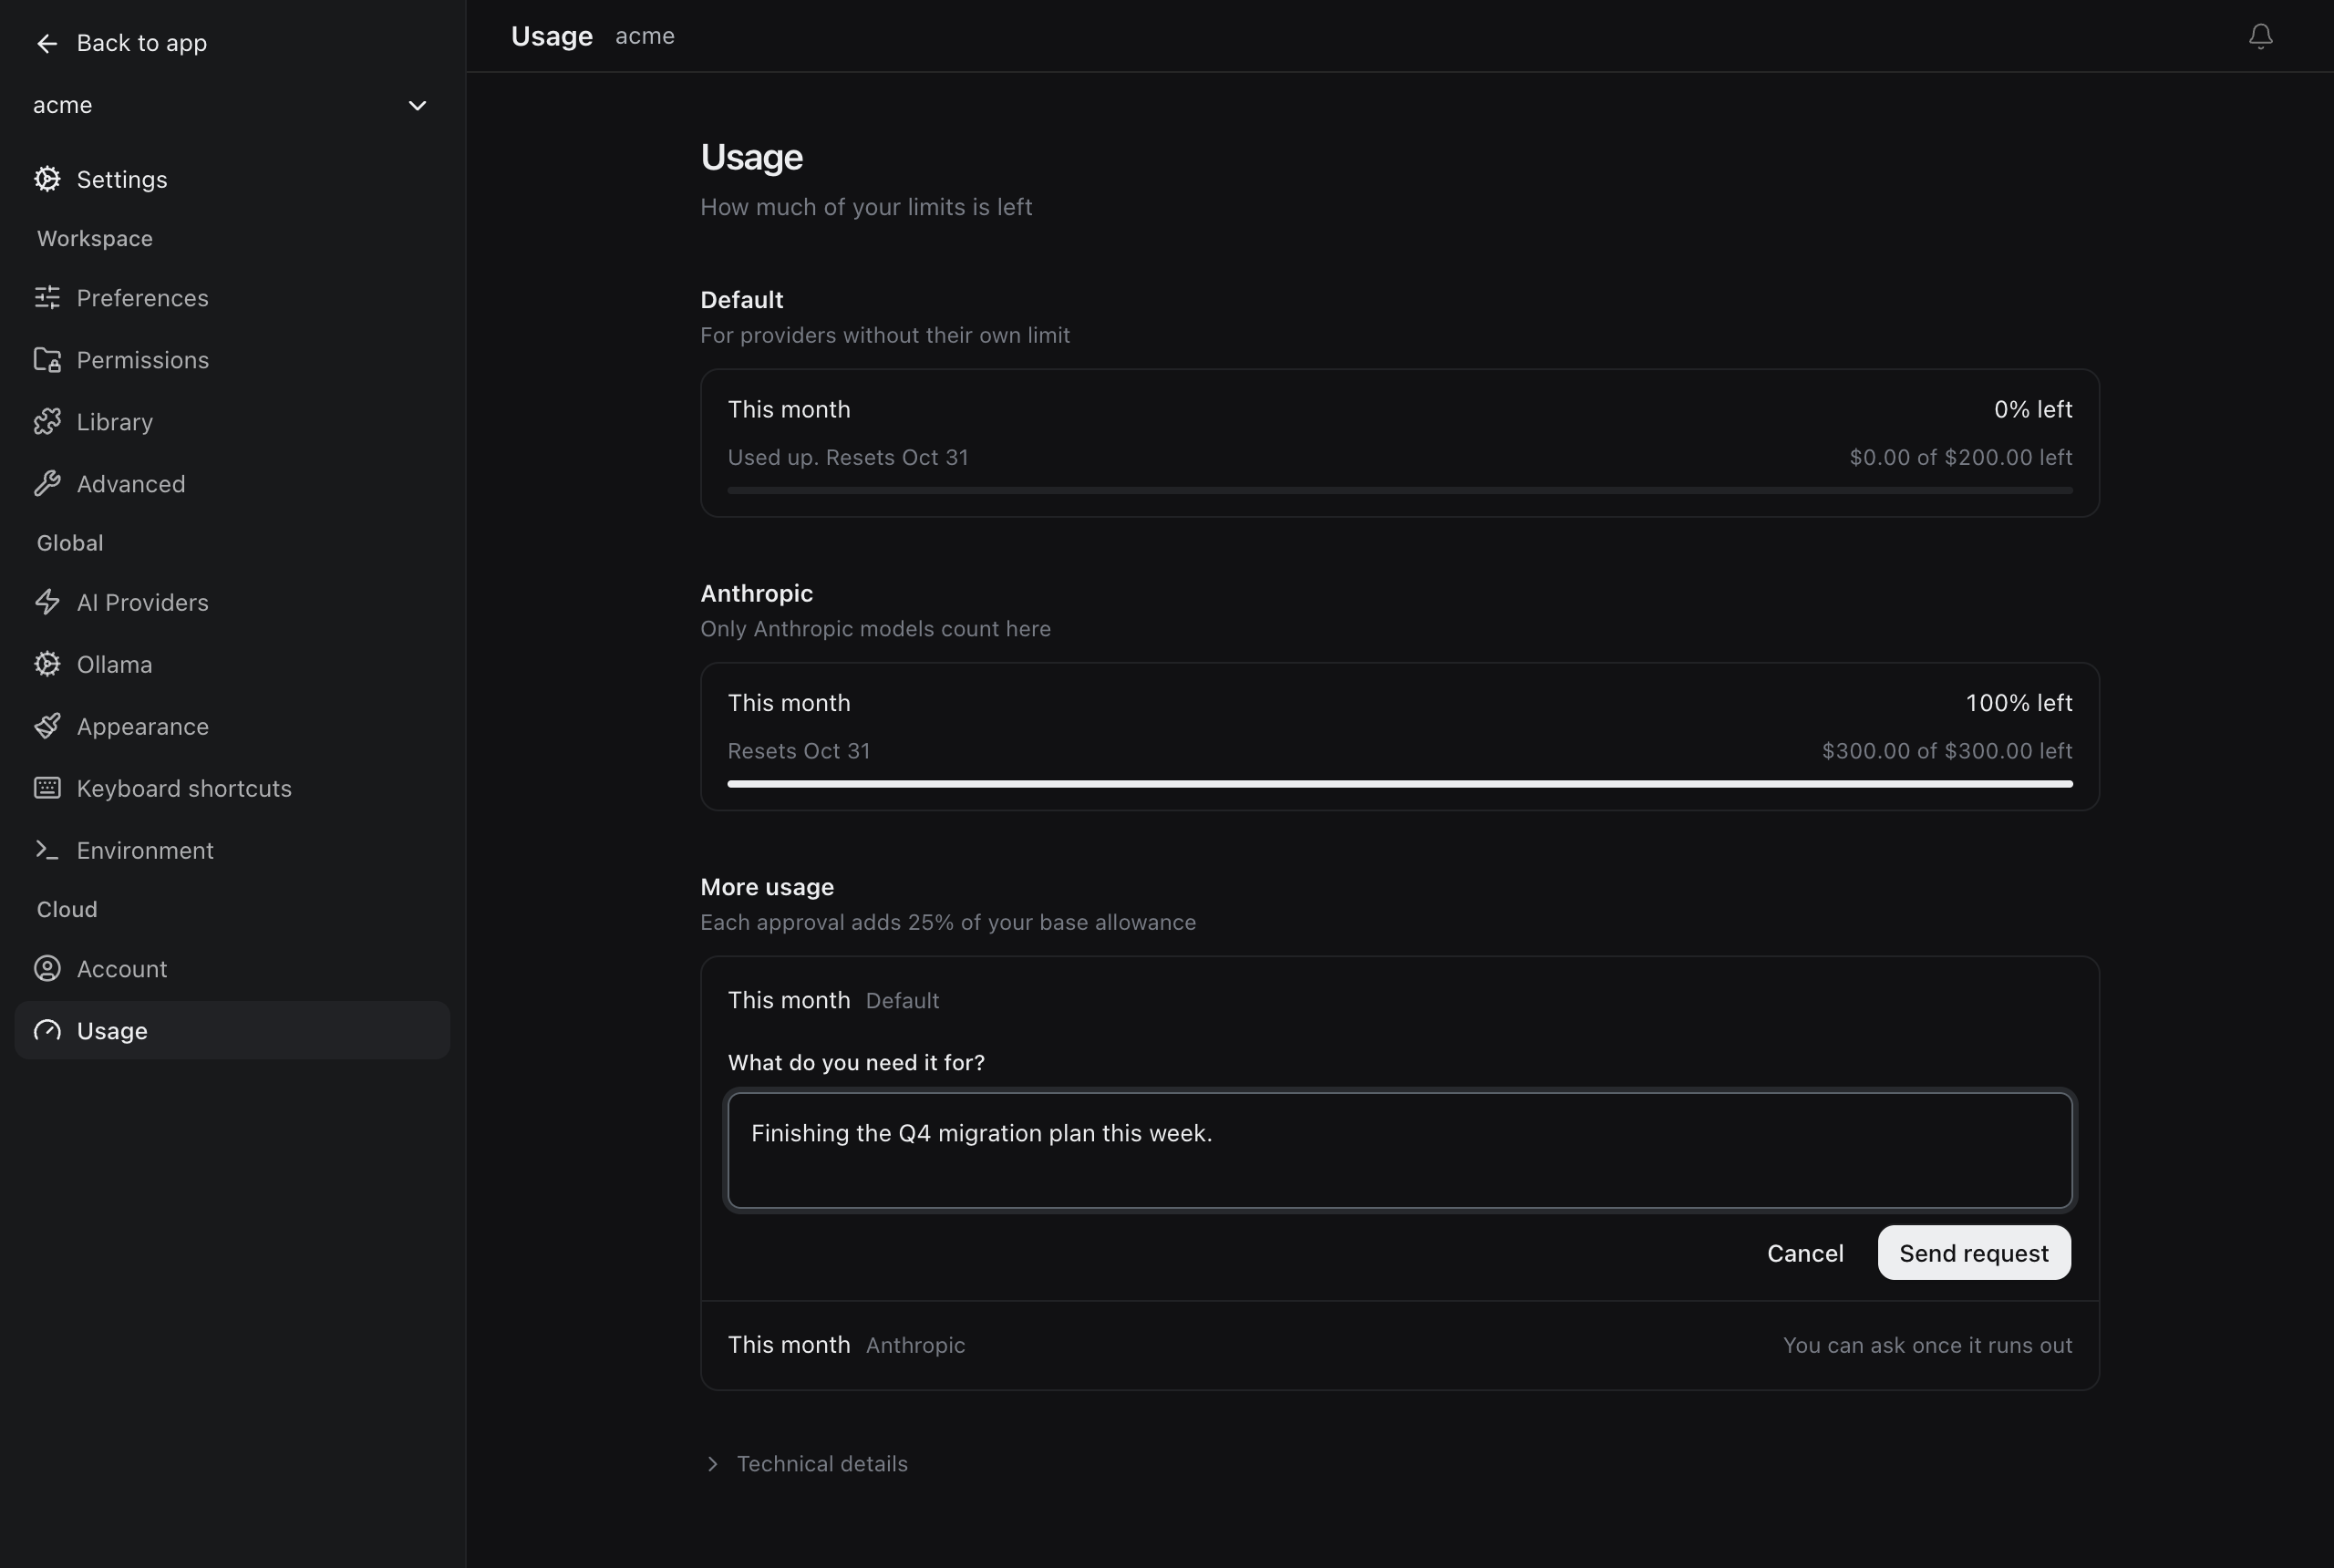The height and width of the screenshot is (1568, 2334).
Task: Click "$300.00 of $300.00 left" text
Action: coord(1947,751)
